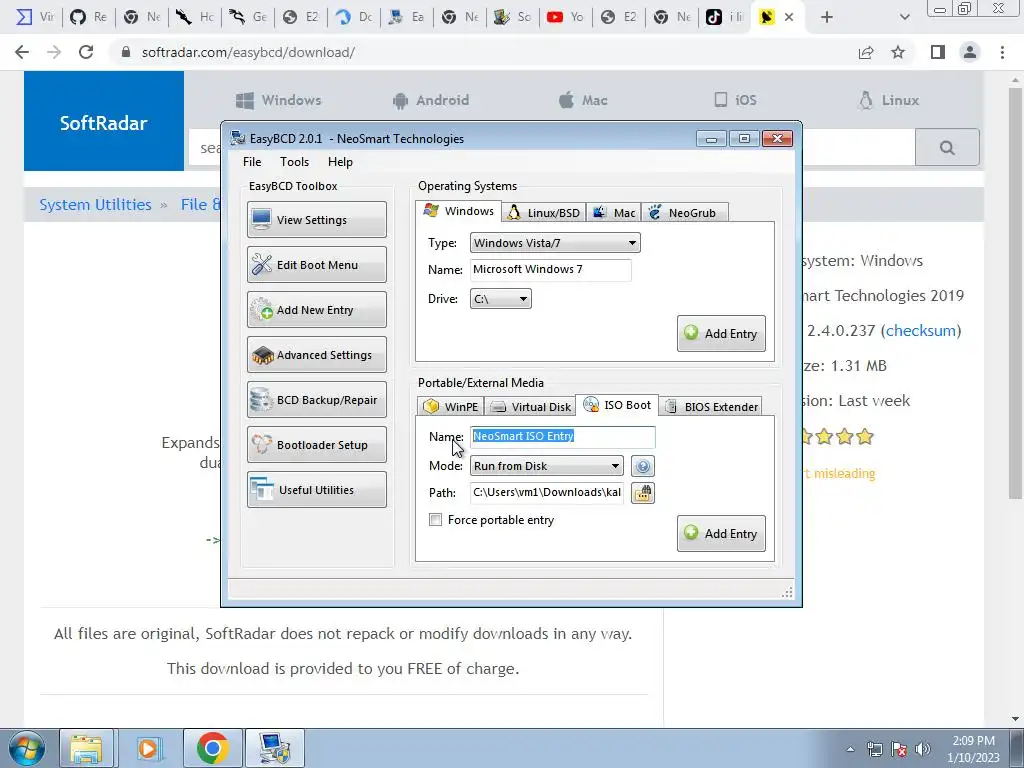
Task: Open the Type dropdown showing Windows Vista/7
Action: [x=555, y=243]
